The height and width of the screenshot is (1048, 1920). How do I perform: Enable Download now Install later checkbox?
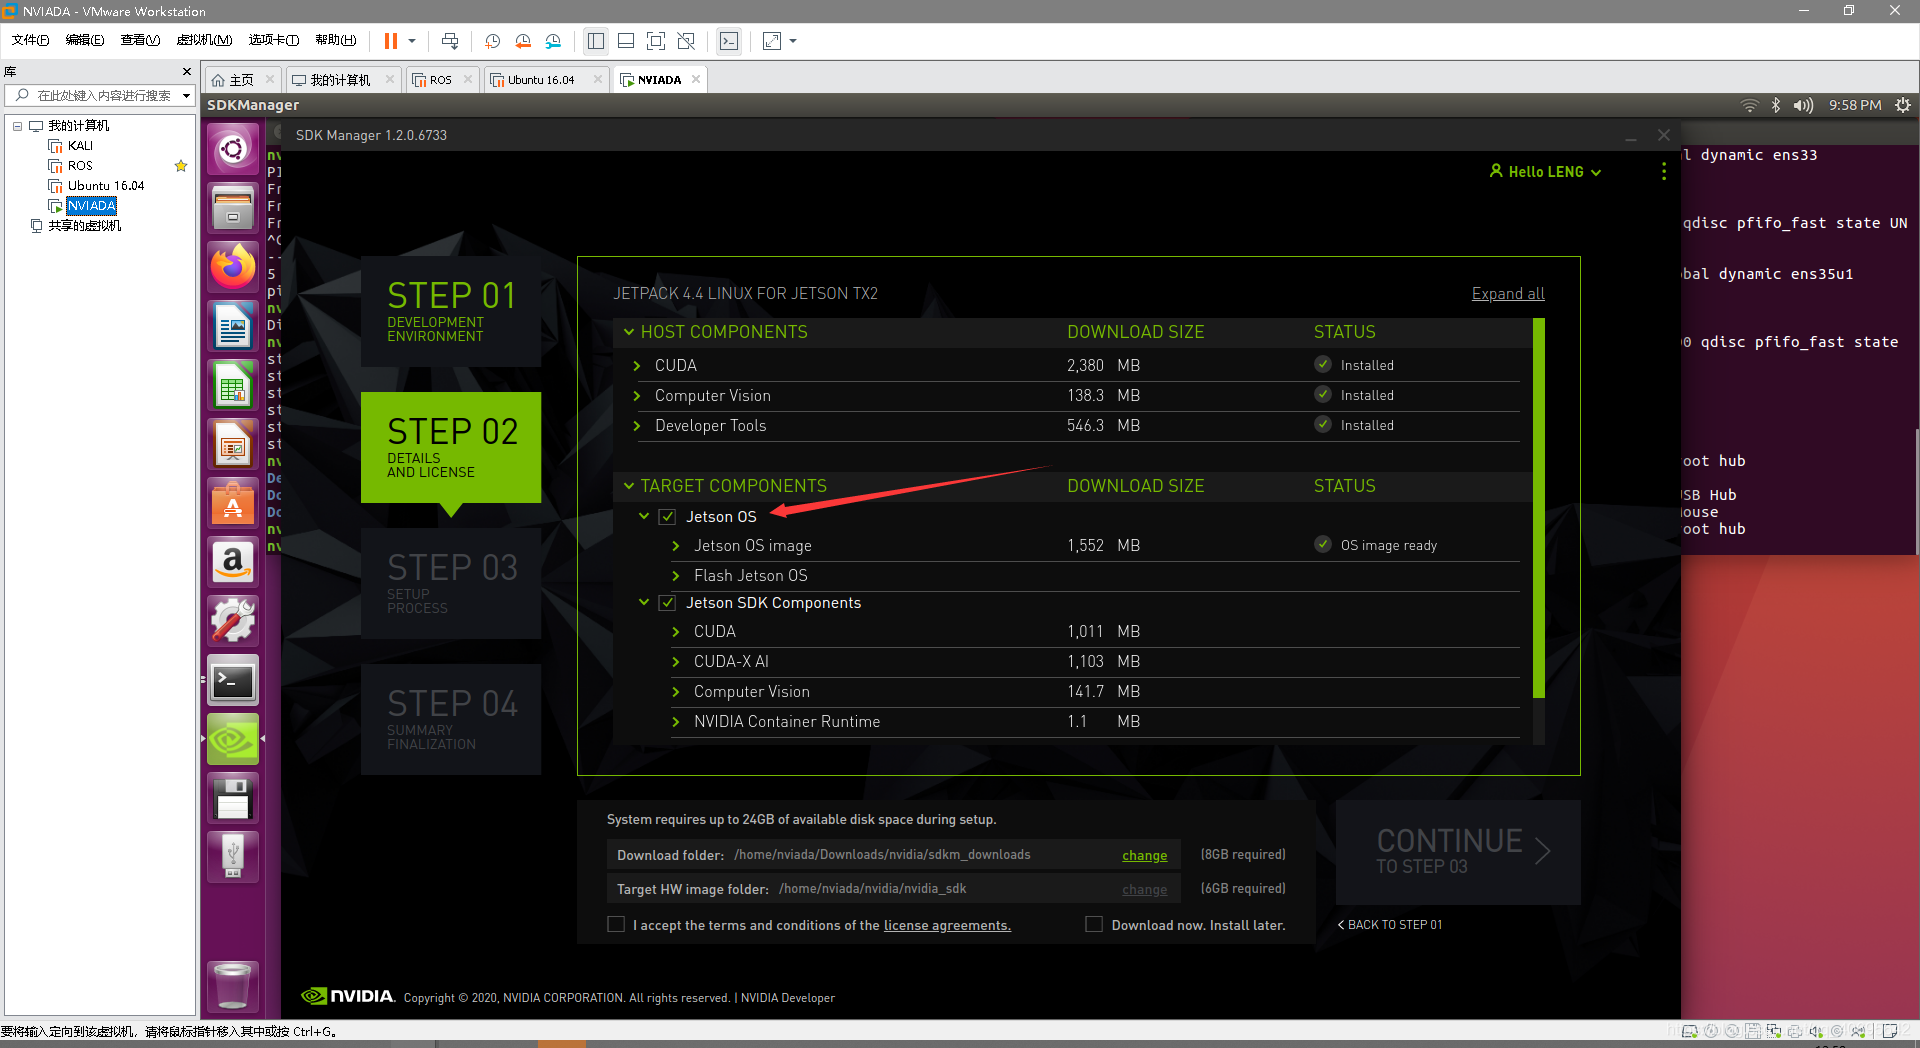(x=1094, y=925)
